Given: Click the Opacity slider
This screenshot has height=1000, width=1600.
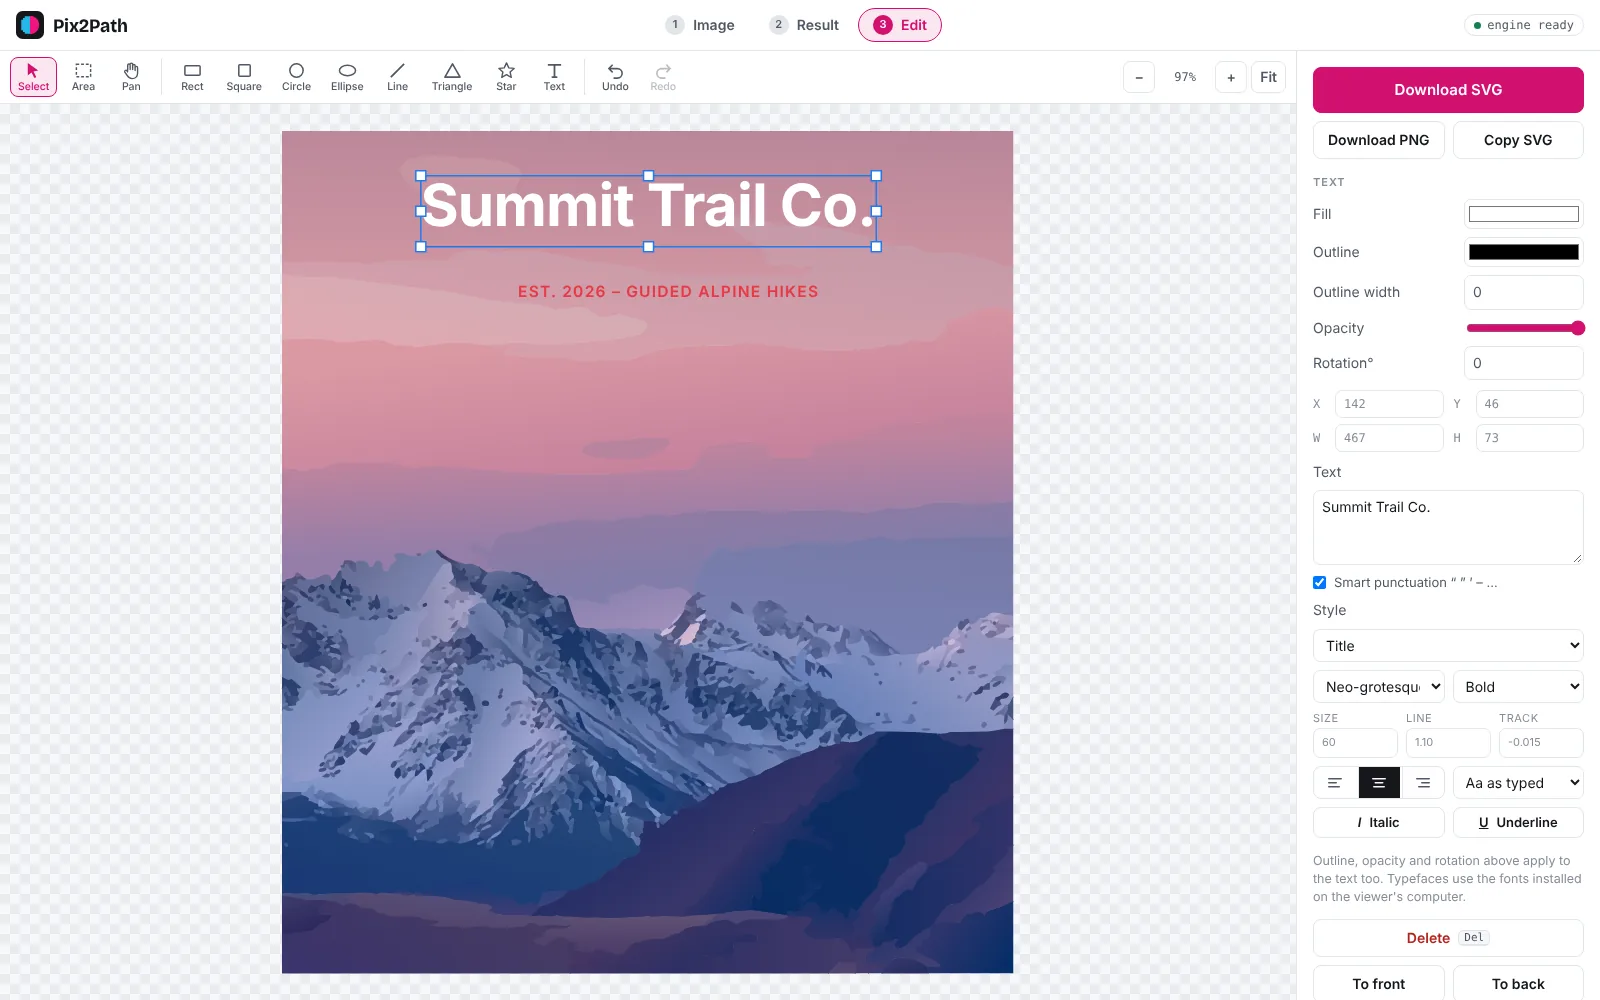Looking at the screenshot, I should [1524, 328].
